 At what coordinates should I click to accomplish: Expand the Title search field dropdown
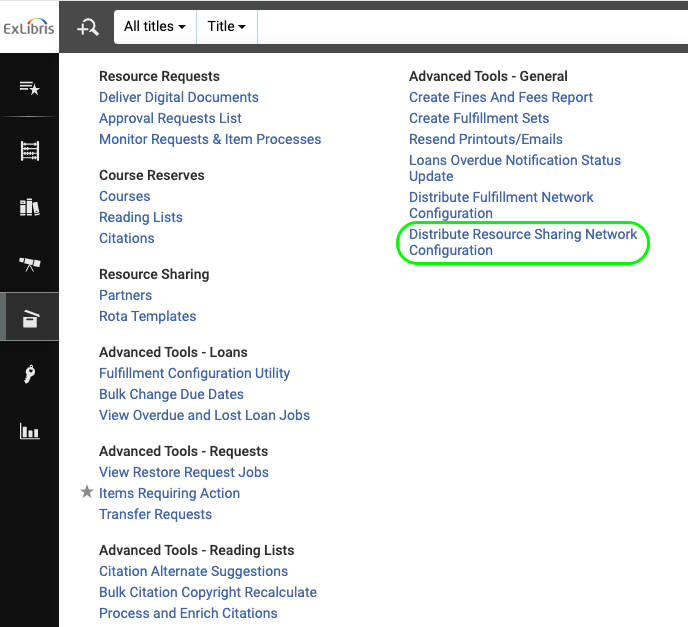(227, 27)
